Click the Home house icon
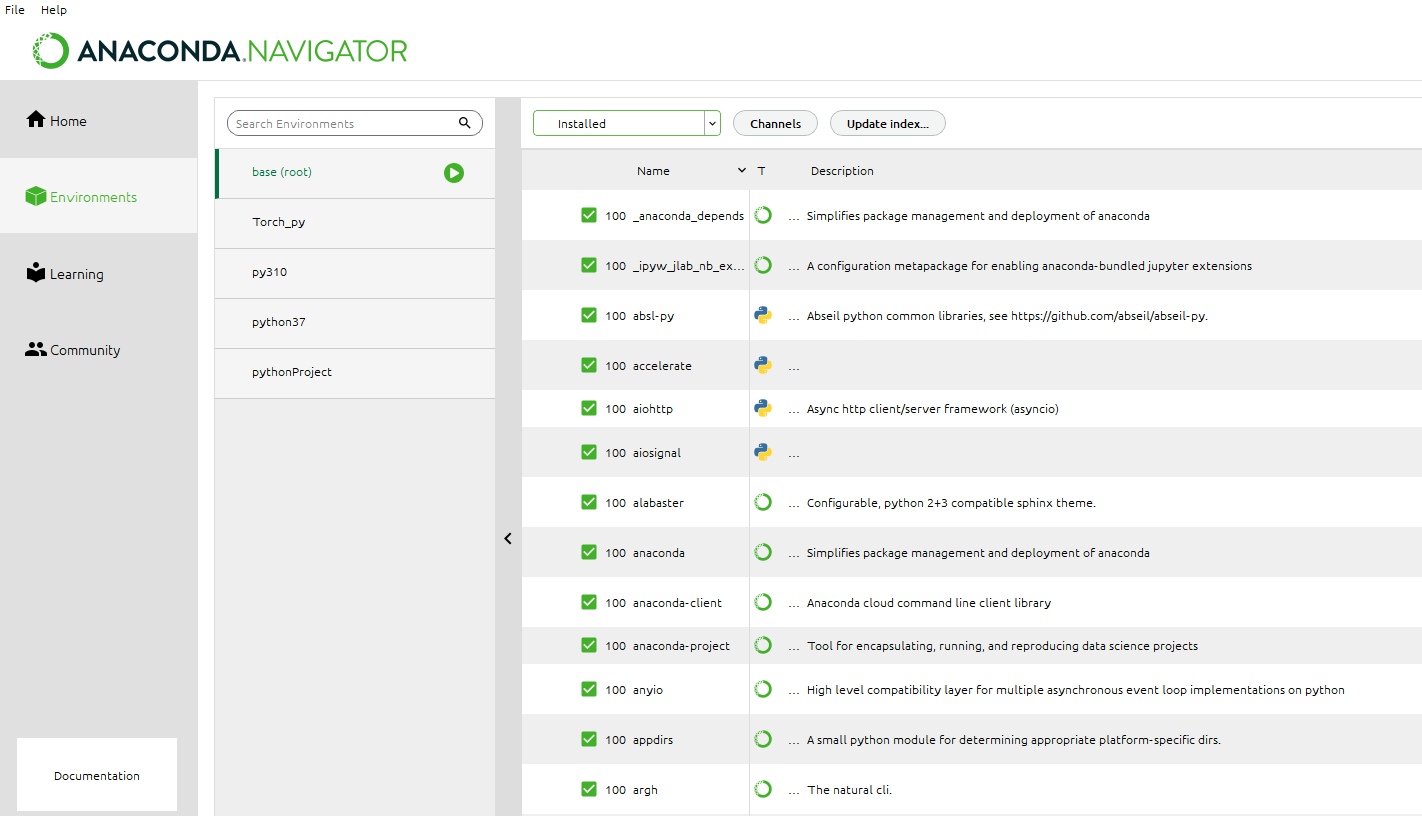The height and width of the screenshot is (816, 1422). [36, 120]
